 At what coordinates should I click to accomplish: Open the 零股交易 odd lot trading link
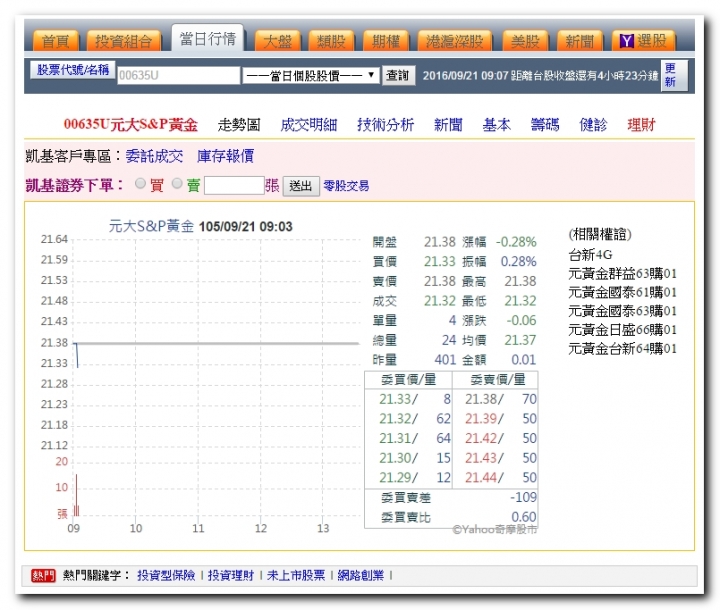[x=346, y=186]
